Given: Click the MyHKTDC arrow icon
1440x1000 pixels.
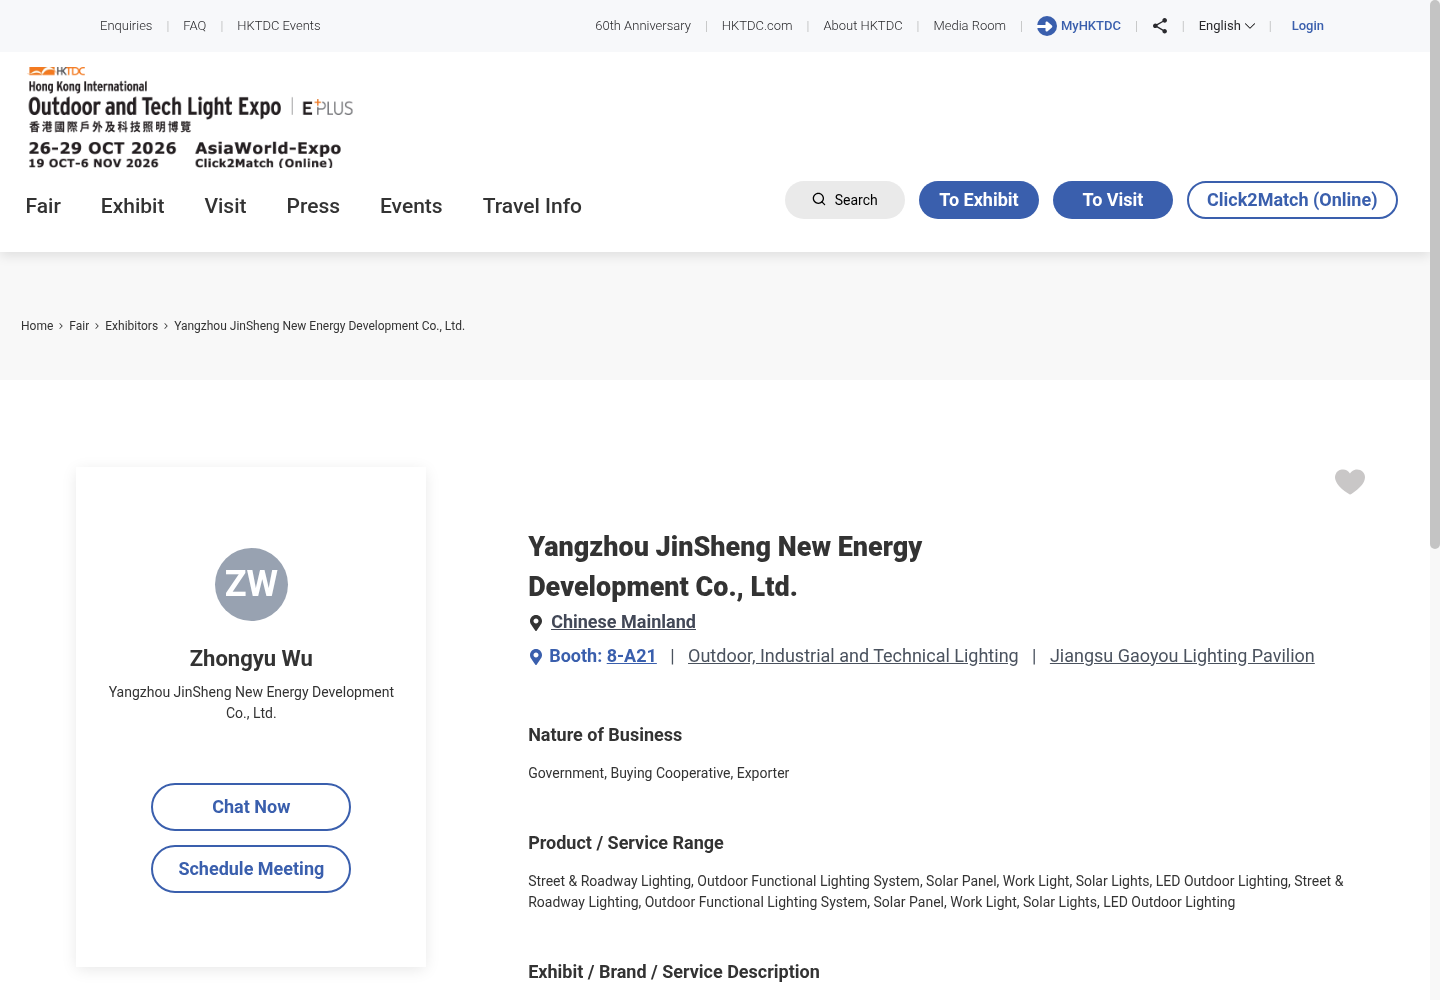Looking at the screenshot, I should tap(1047, 26).
